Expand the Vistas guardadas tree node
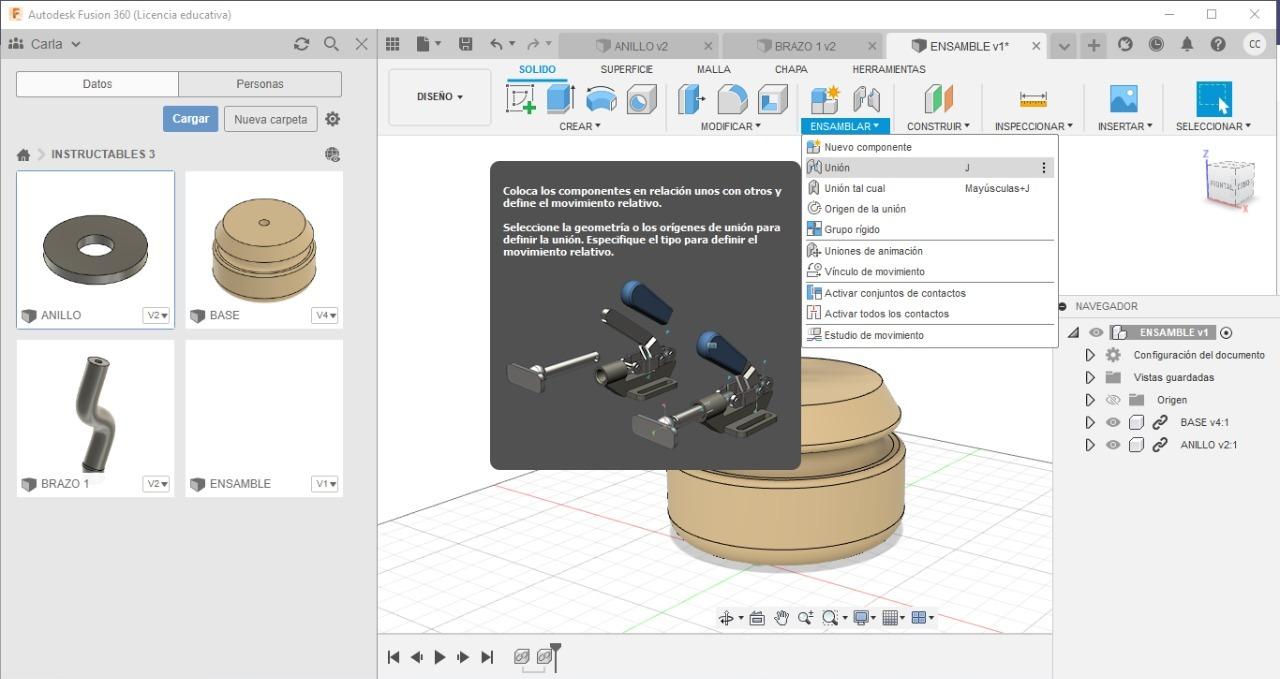 tap(1090, 377)
